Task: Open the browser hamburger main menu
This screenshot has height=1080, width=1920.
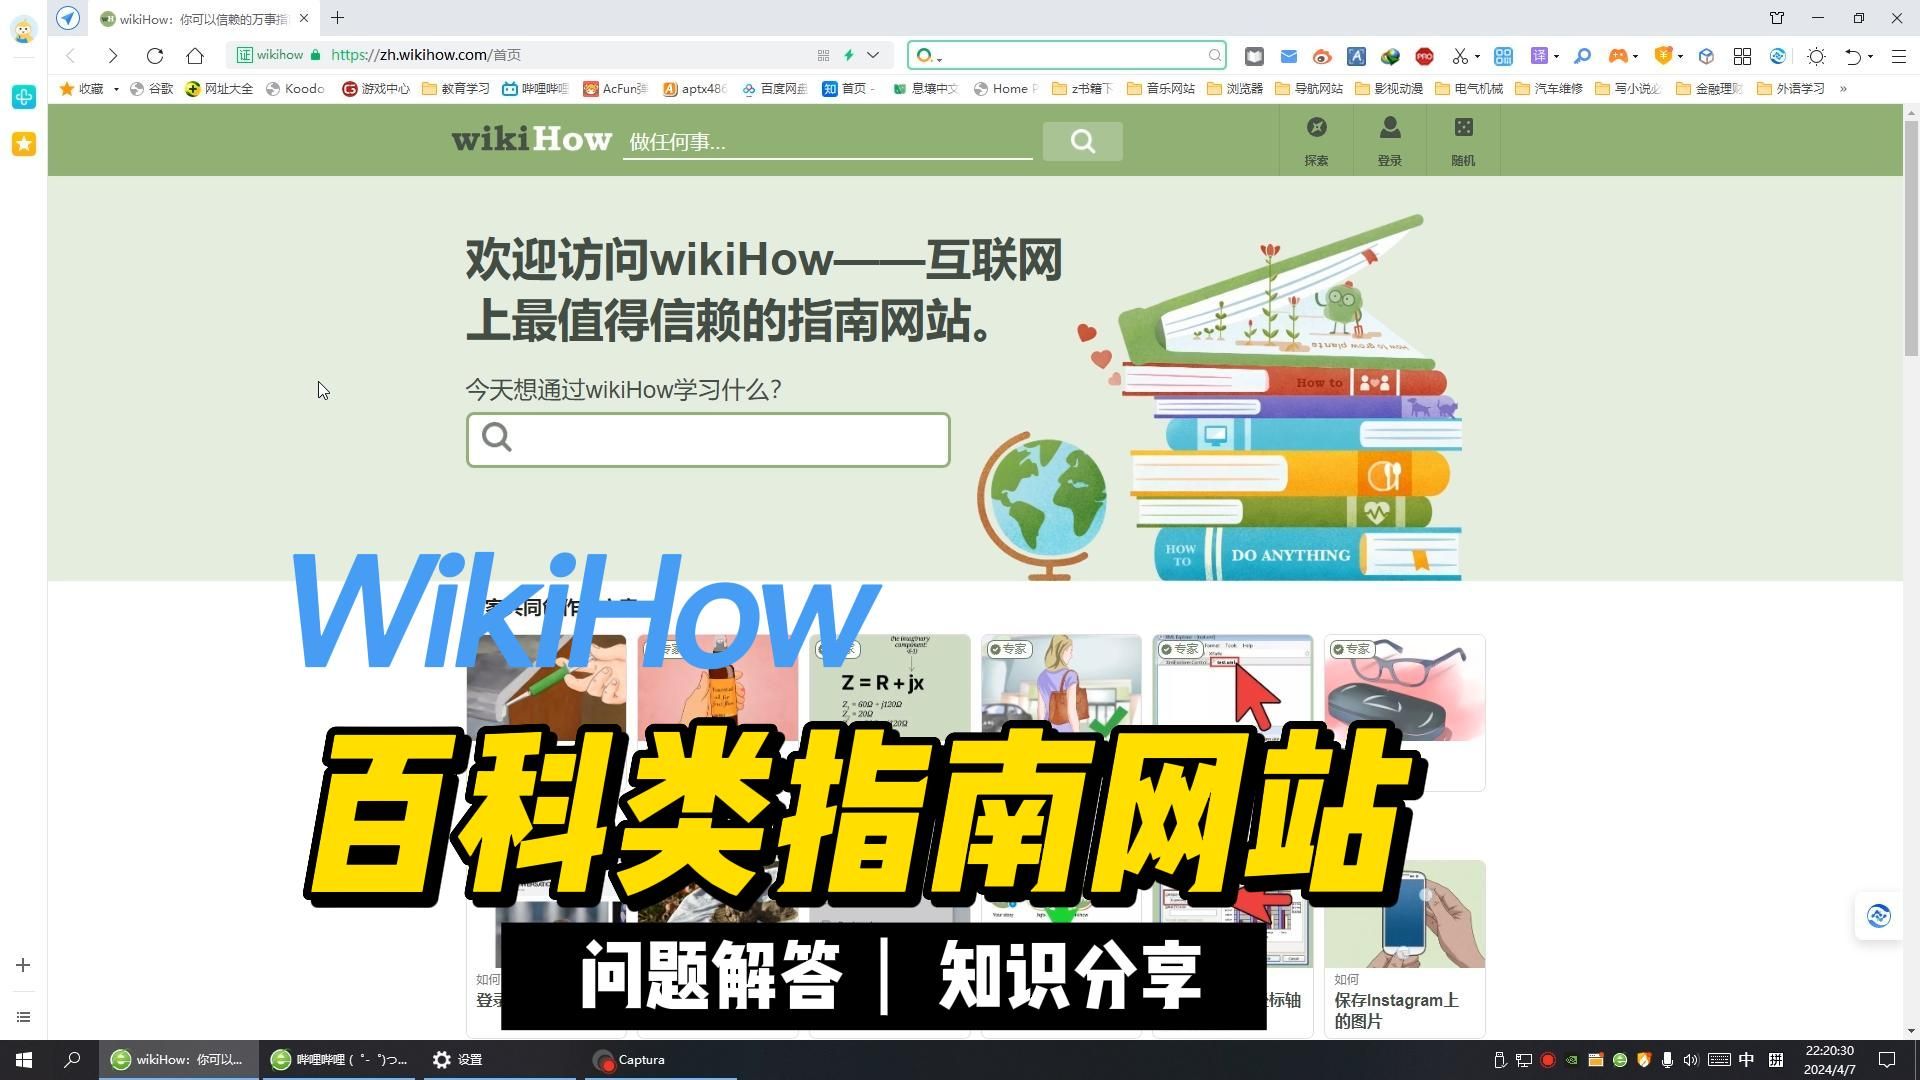Action: coord(1898,56)
